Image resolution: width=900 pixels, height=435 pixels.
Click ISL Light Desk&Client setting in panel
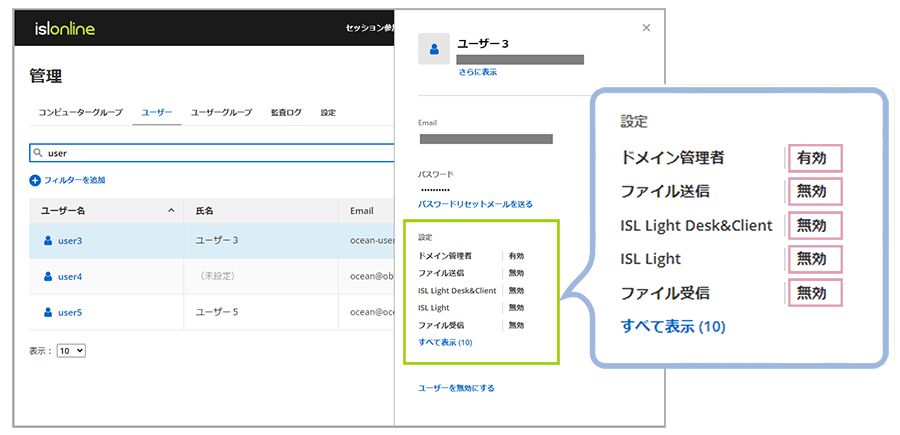coord(471,291)
